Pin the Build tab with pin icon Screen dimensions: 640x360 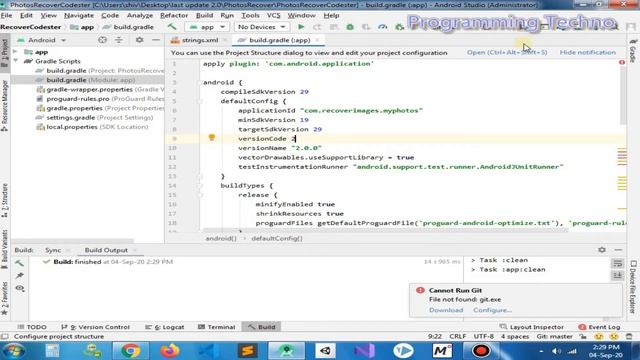19,276
